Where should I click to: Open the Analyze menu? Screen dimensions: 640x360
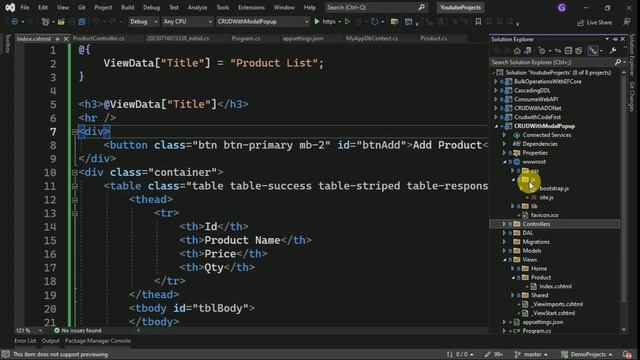click(197, 7)
